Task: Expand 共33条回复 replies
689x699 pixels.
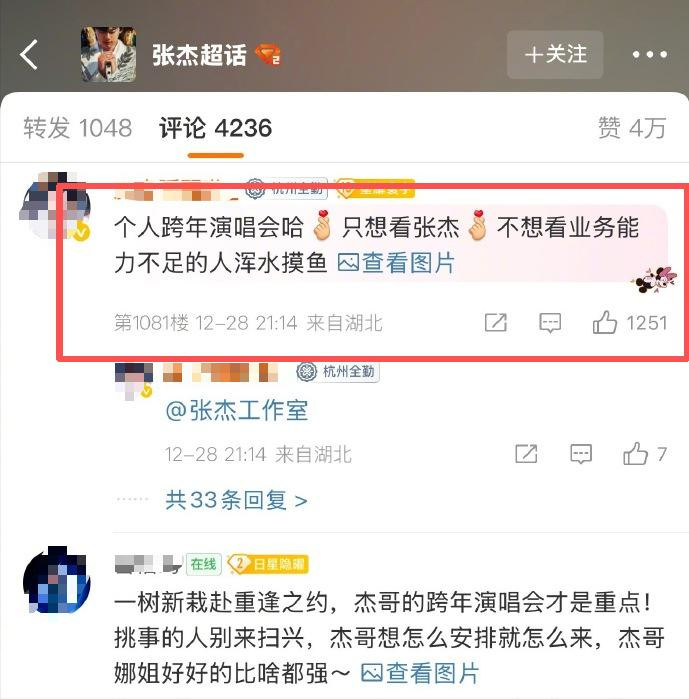Action: point(237,500)
